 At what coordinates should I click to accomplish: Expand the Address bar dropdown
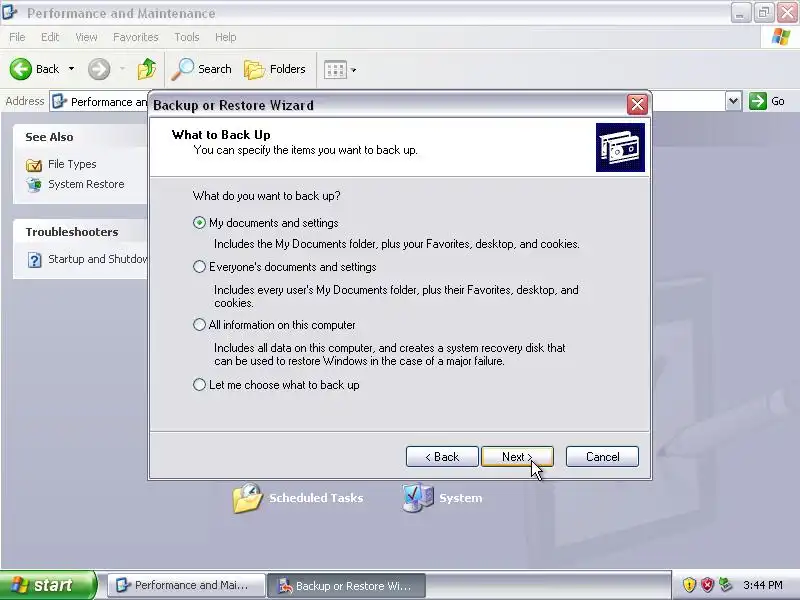(733, 101)
